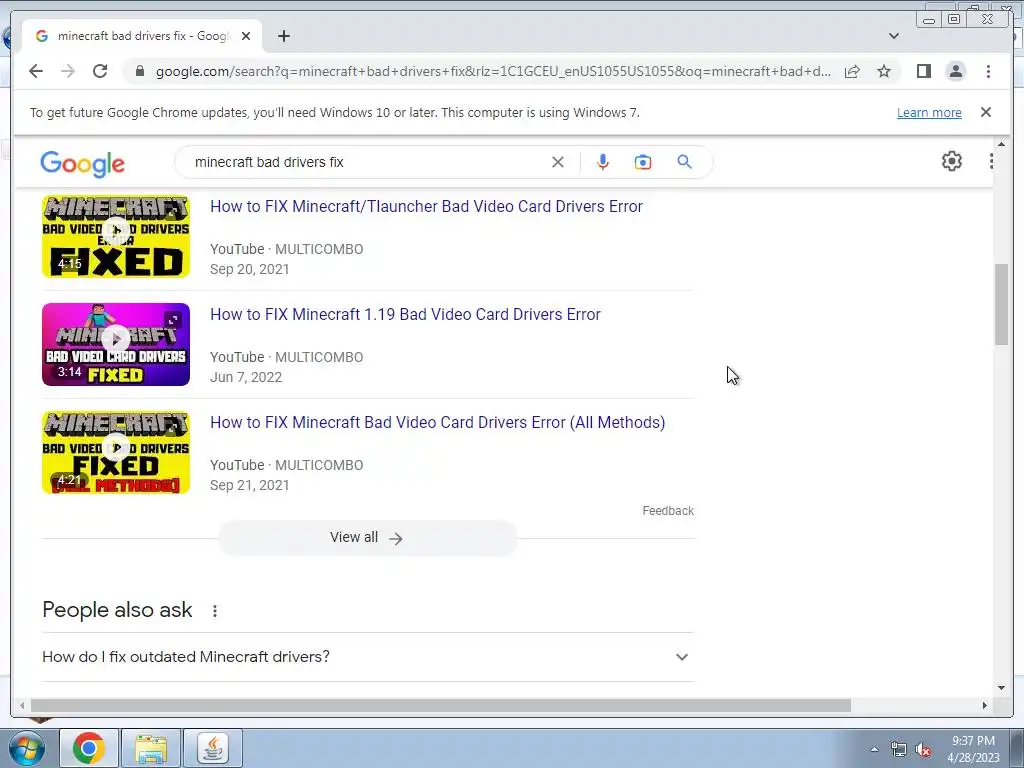The height and width of the screenshot is (768, 1024).
Task: Play the Minecraft 1.19 video thumbnail
Action: click(x=116, y=344)
